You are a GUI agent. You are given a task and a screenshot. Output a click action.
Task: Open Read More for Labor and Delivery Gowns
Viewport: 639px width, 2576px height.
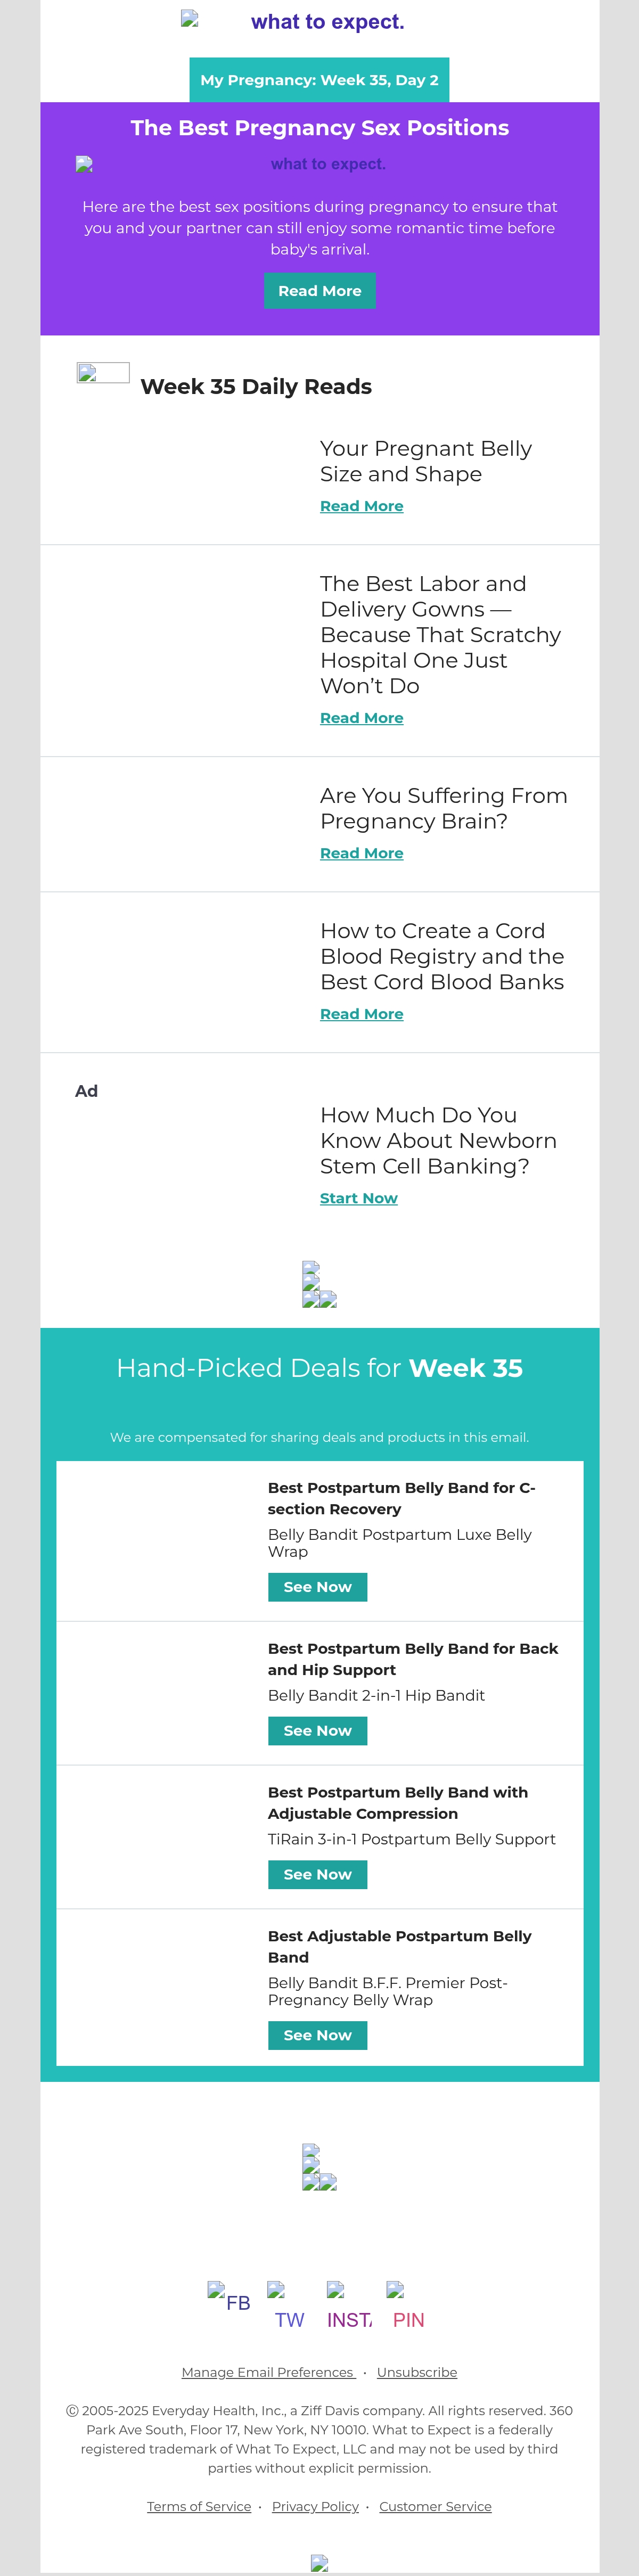click(x=361, y=718)
